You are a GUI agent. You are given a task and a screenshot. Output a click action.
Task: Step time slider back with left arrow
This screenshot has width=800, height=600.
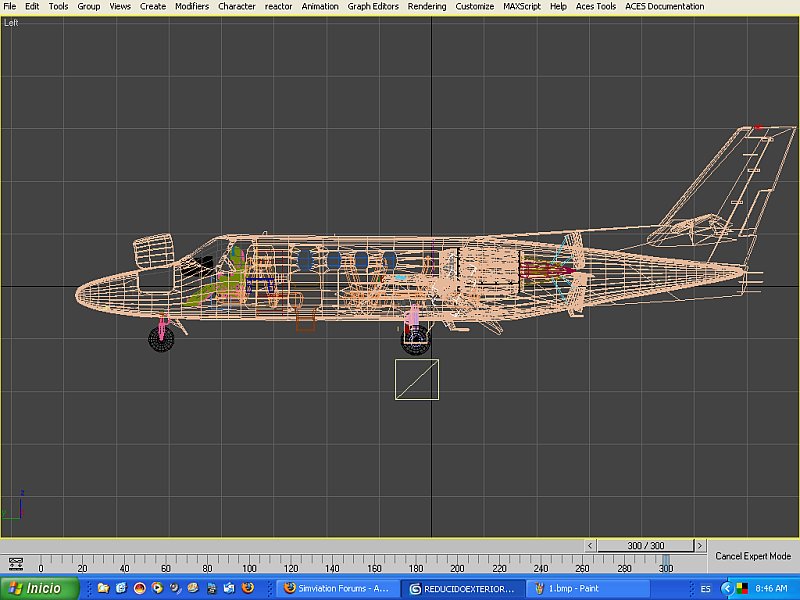click(590, 546)
